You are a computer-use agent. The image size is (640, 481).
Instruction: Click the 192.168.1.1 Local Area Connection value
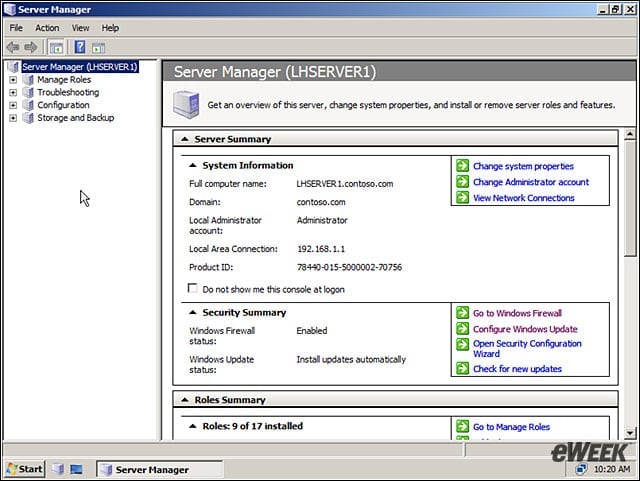321,249
